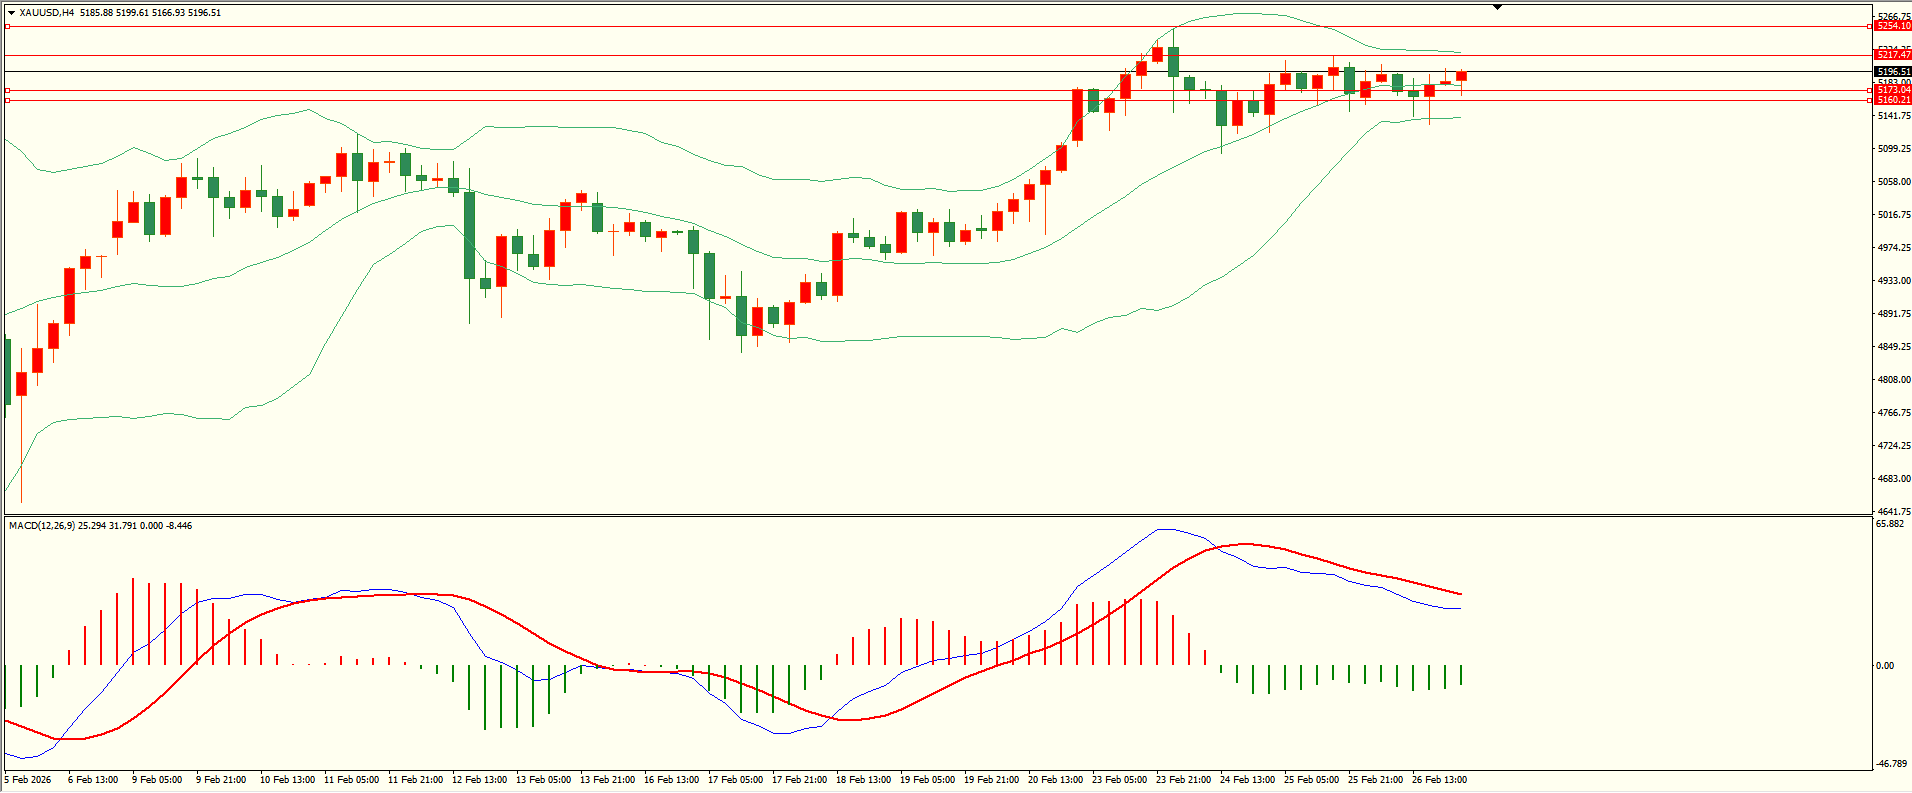Screen dimensions: 1912x793
Task: Click the black chart shift triangle marker
Action: click(x=1497, y=7)
